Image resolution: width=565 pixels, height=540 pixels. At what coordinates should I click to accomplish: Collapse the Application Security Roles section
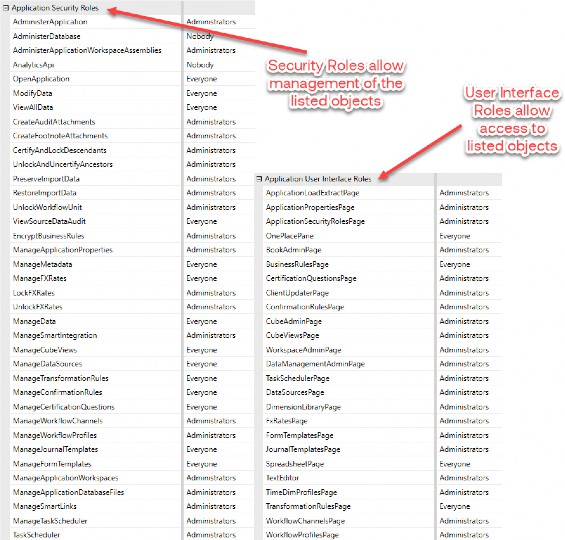tap(6, 8)
